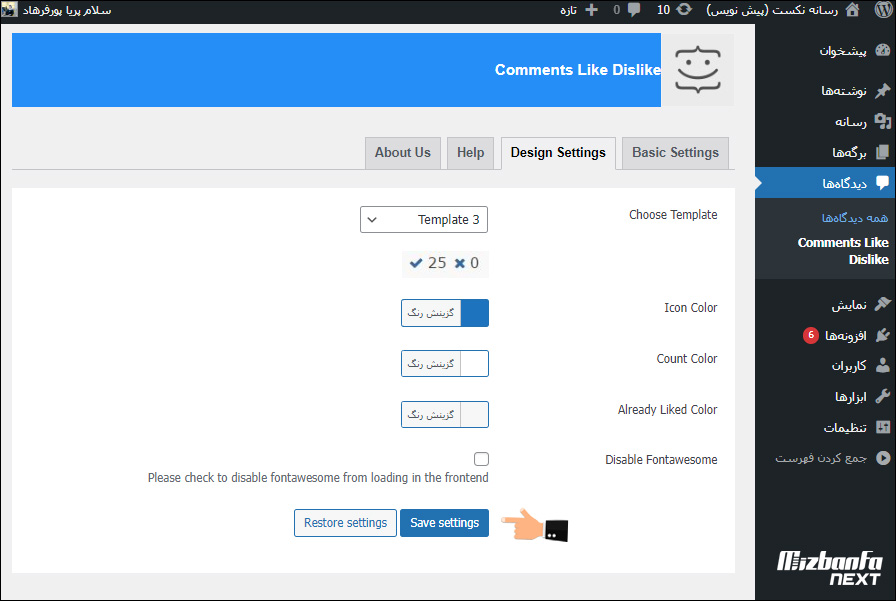
Task: Toggle the Disable Fontawesome checkbox
Action: pos(481,459)
